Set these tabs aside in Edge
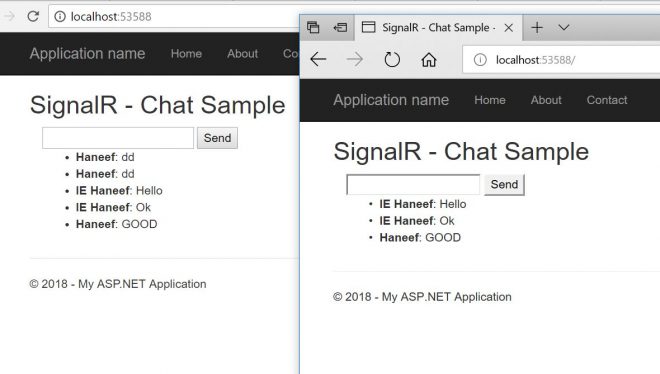Screen dimensions: 660x374 click(340, 27)
